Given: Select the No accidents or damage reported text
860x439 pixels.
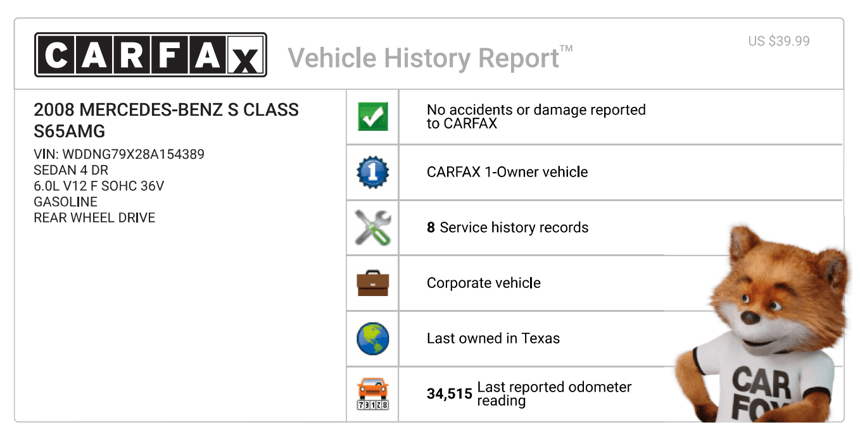Looking at the screenshot, I should point(536,117).
